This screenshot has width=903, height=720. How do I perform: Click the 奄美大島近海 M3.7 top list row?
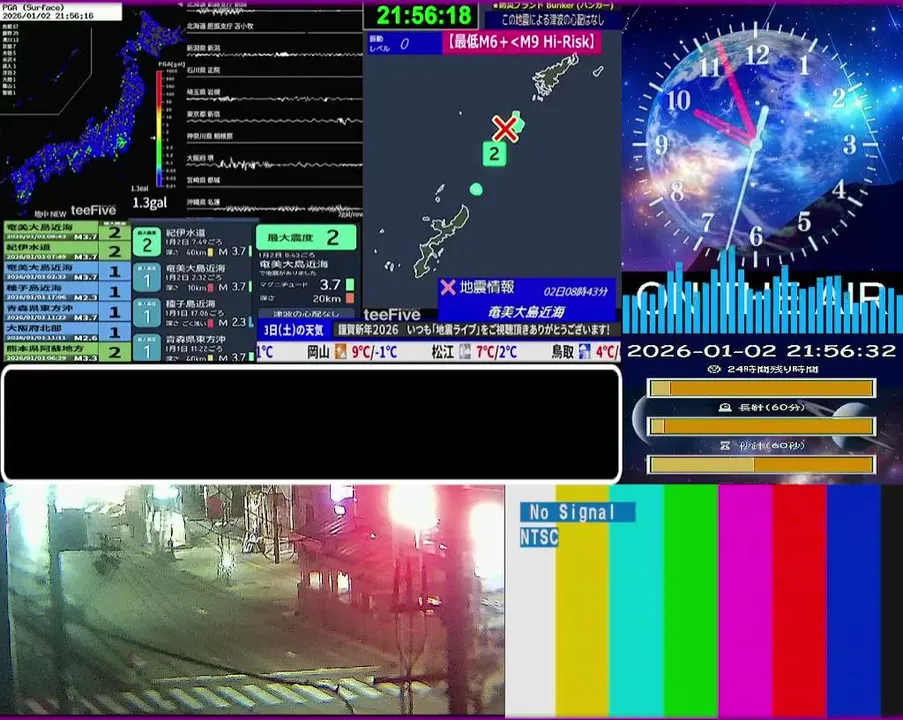[67, 232]
